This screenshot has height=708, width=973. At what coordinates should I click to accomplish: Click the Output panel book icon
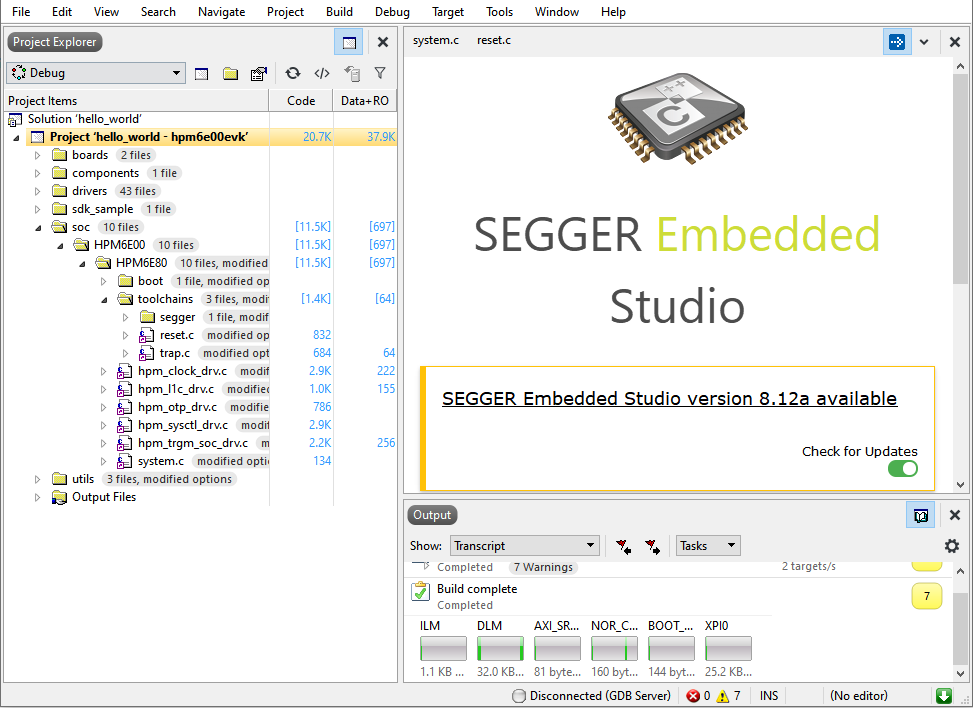920,515
